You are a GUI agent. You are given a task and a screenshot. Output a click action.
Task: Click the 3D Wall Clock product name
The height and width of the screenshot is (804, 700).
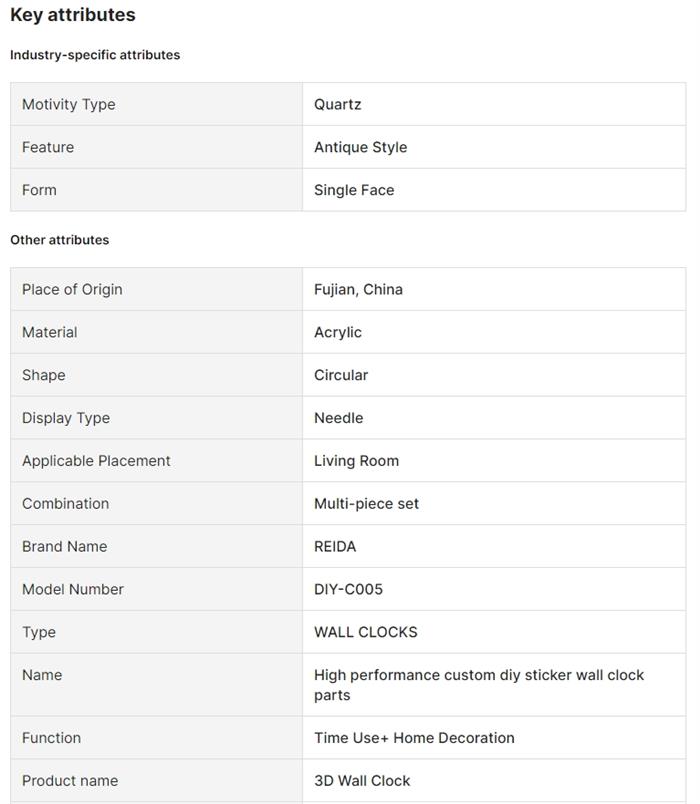click(x=362, y=781)
